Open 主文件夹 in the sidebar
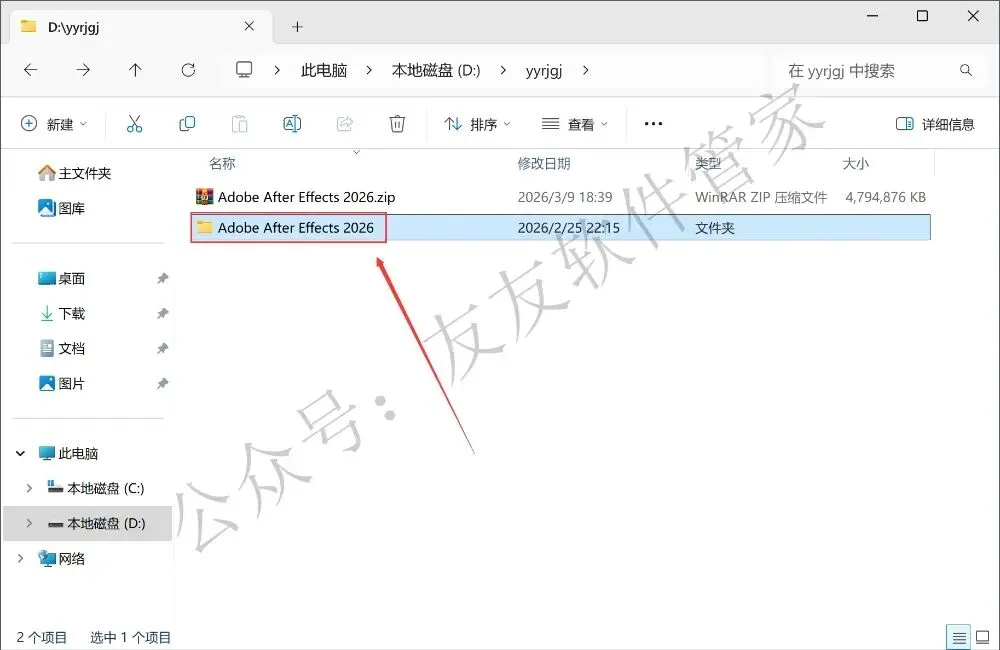Screen dimensions: 1000x650 (75, 173)
